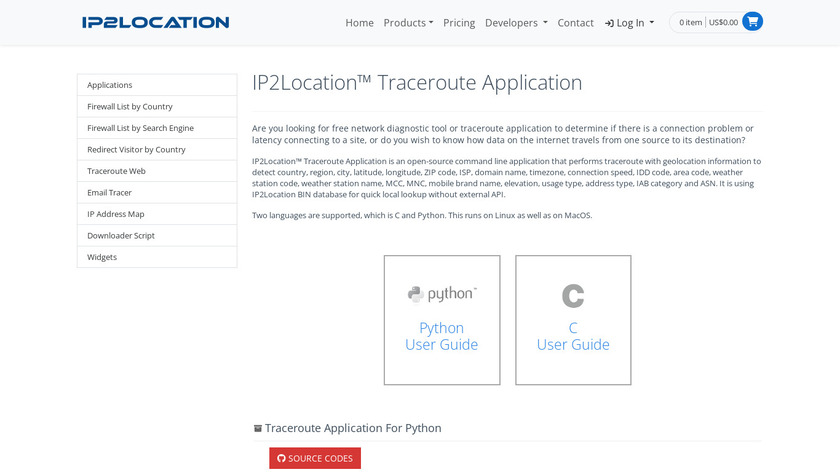Expand the Products dropdown menu

(x=408, y=23)
